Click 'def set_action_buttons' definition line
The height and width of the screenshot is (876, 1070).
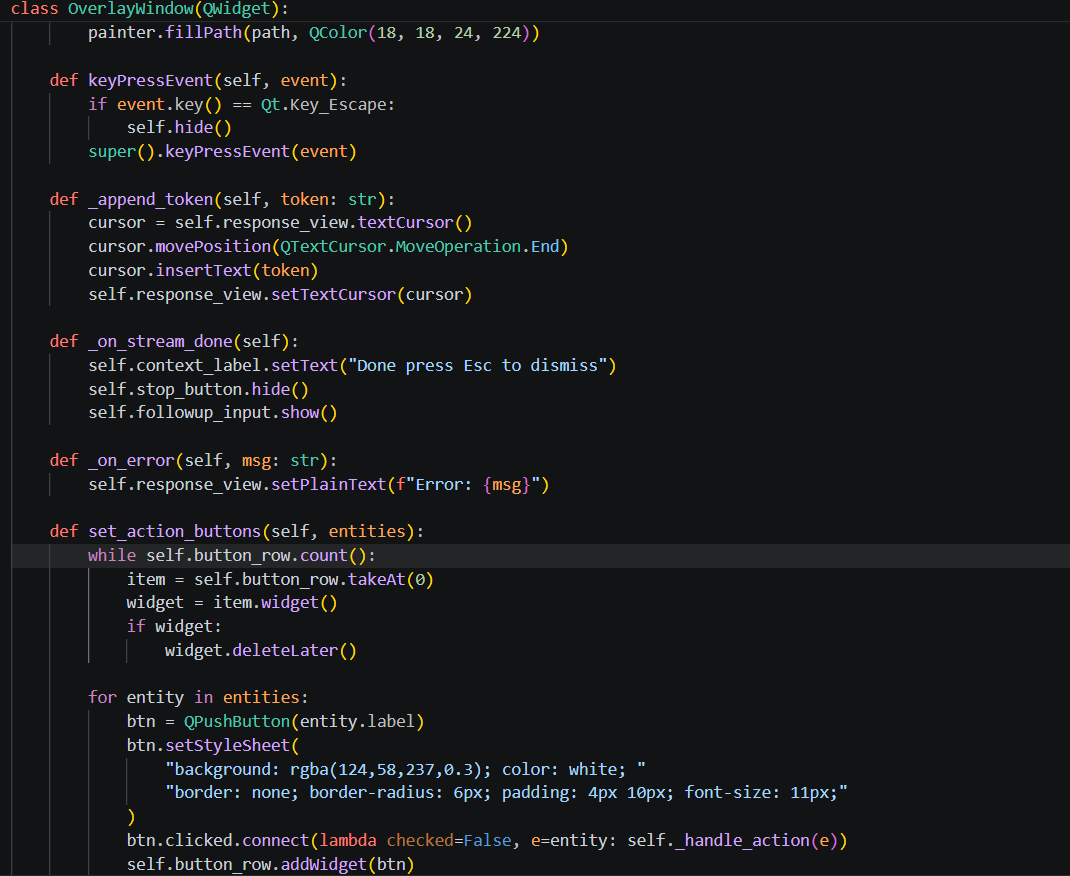pos(236,531)
